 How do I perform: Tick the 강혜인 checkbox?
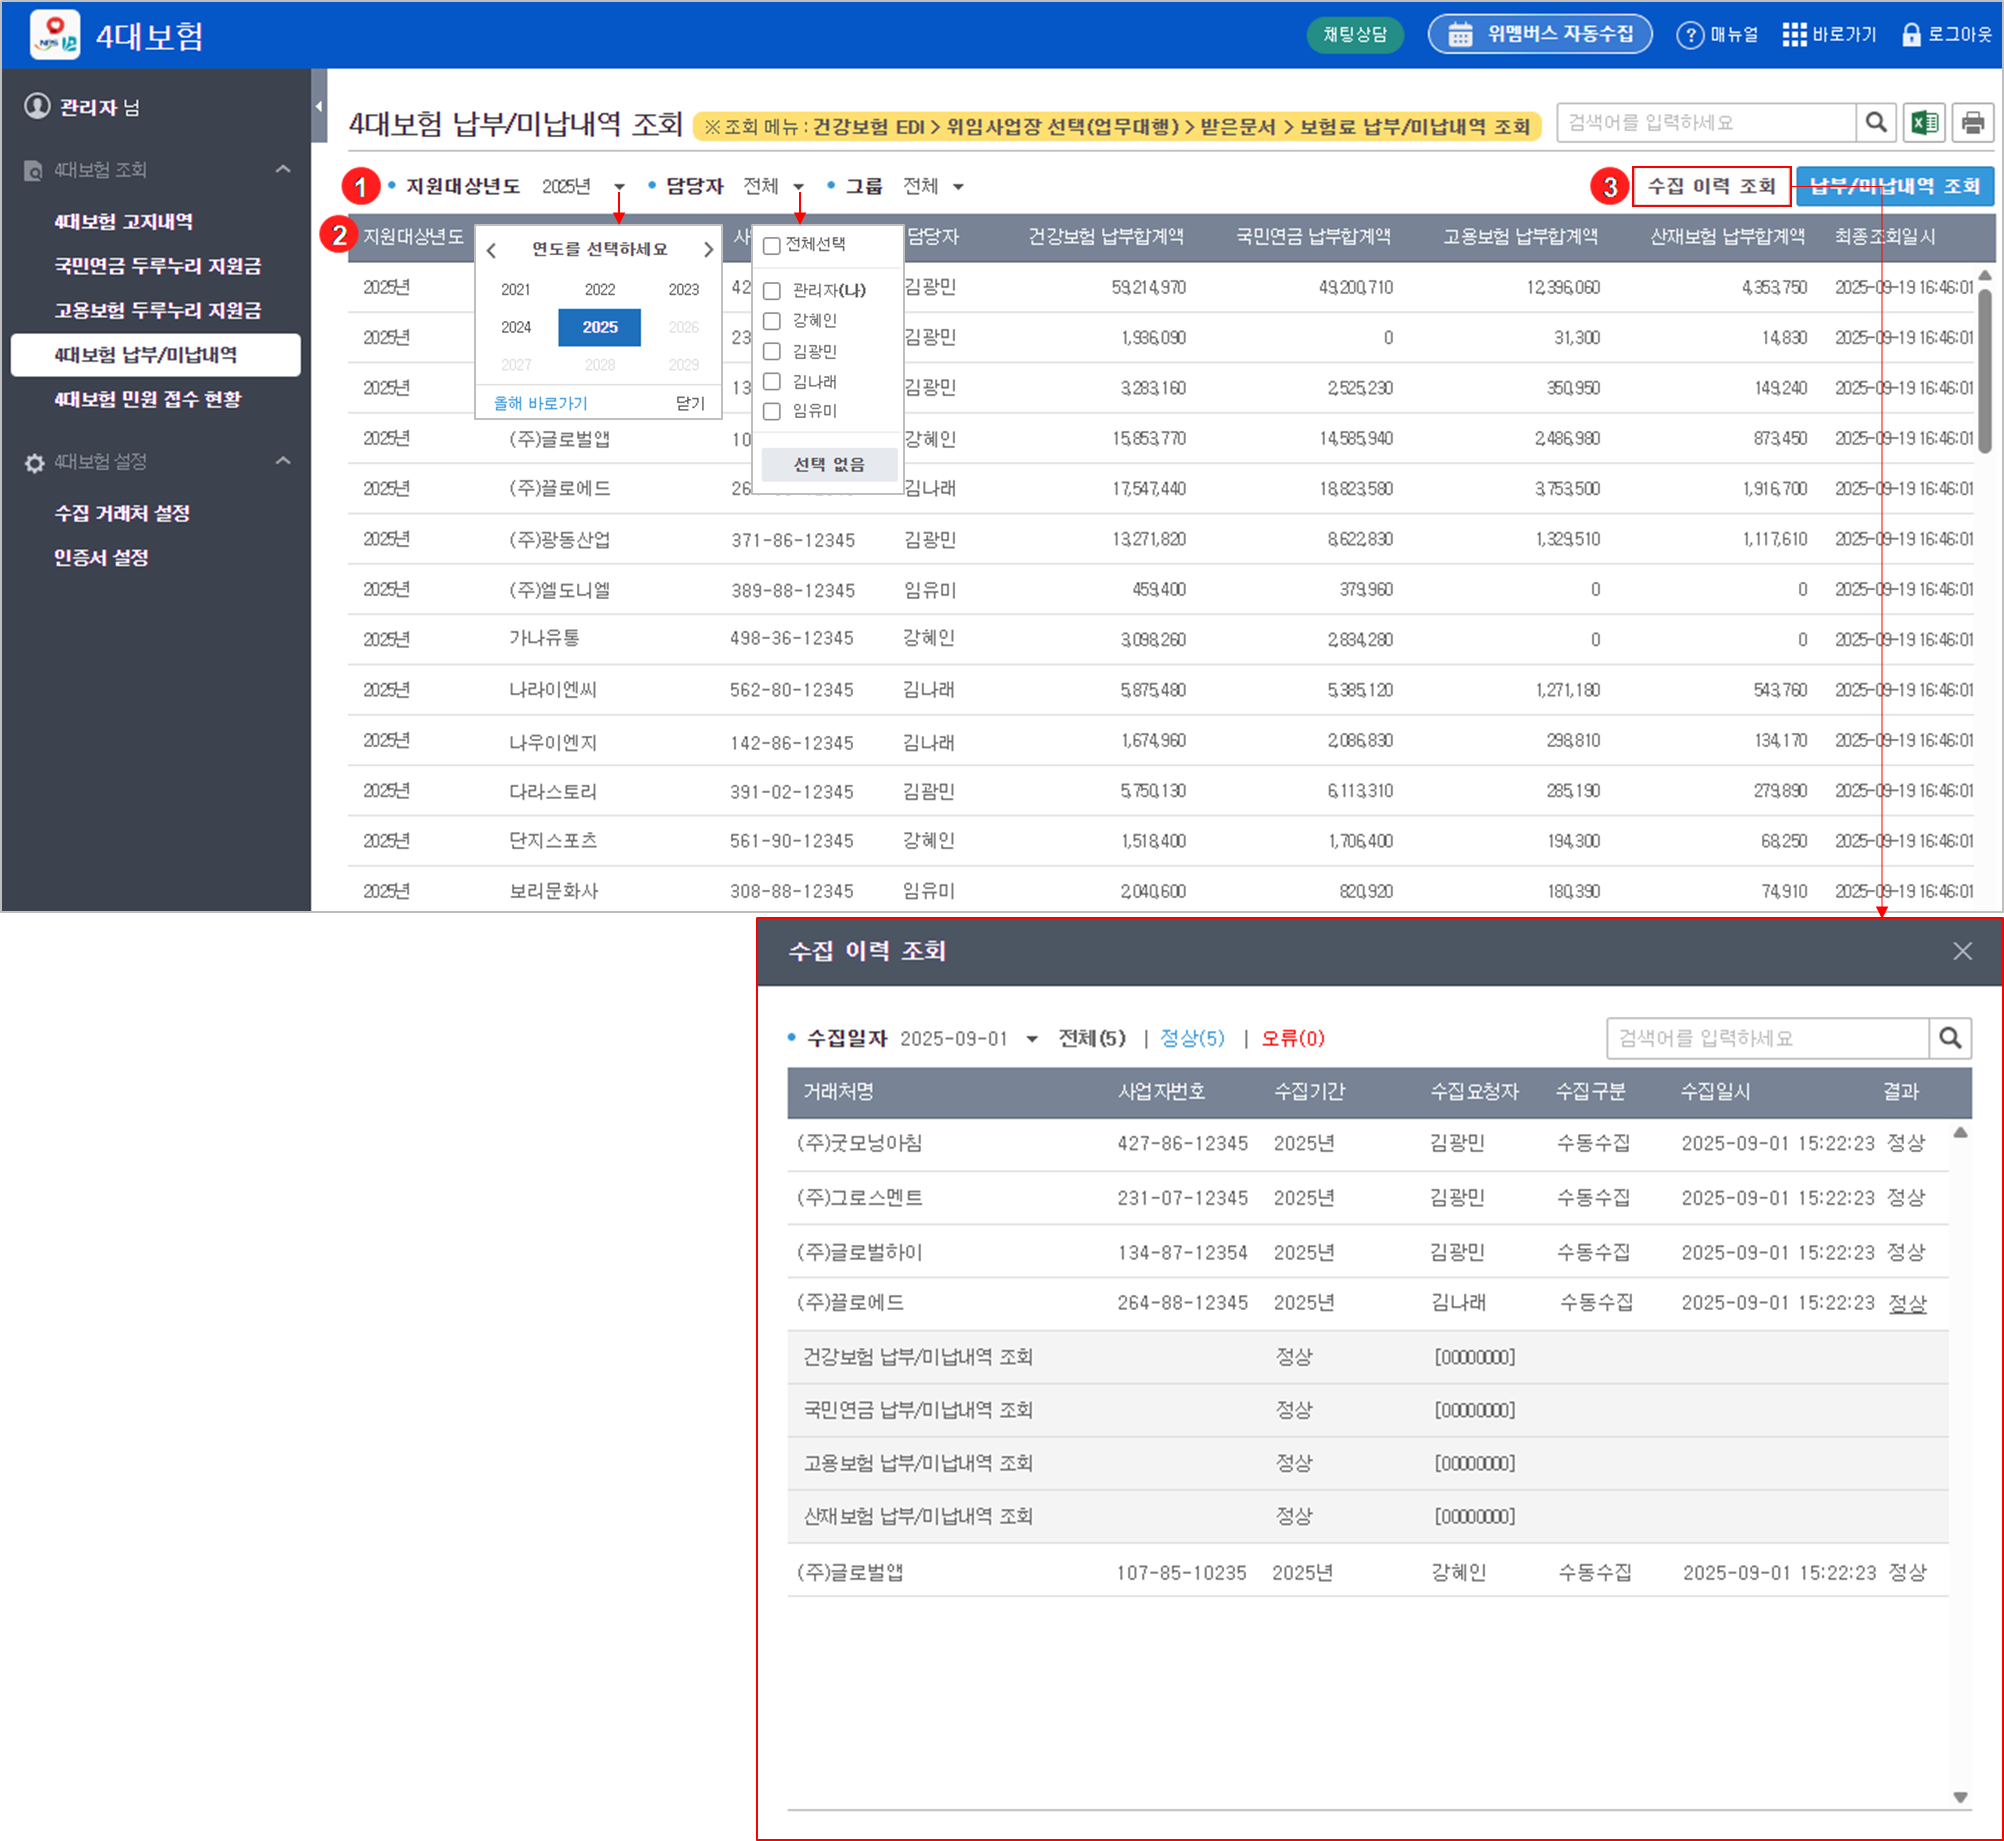pyautogui.click(x=772, y=321)
